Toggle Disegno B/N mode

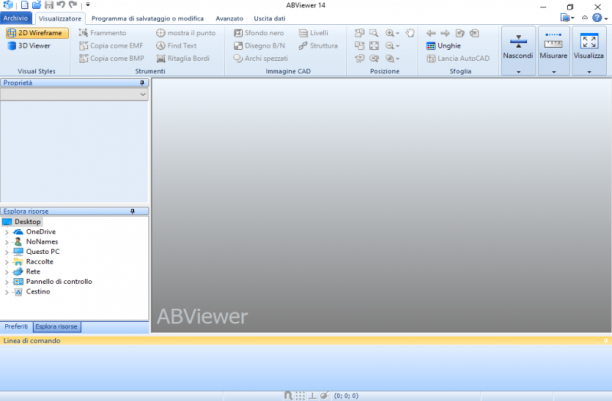(x=259, y=46)
